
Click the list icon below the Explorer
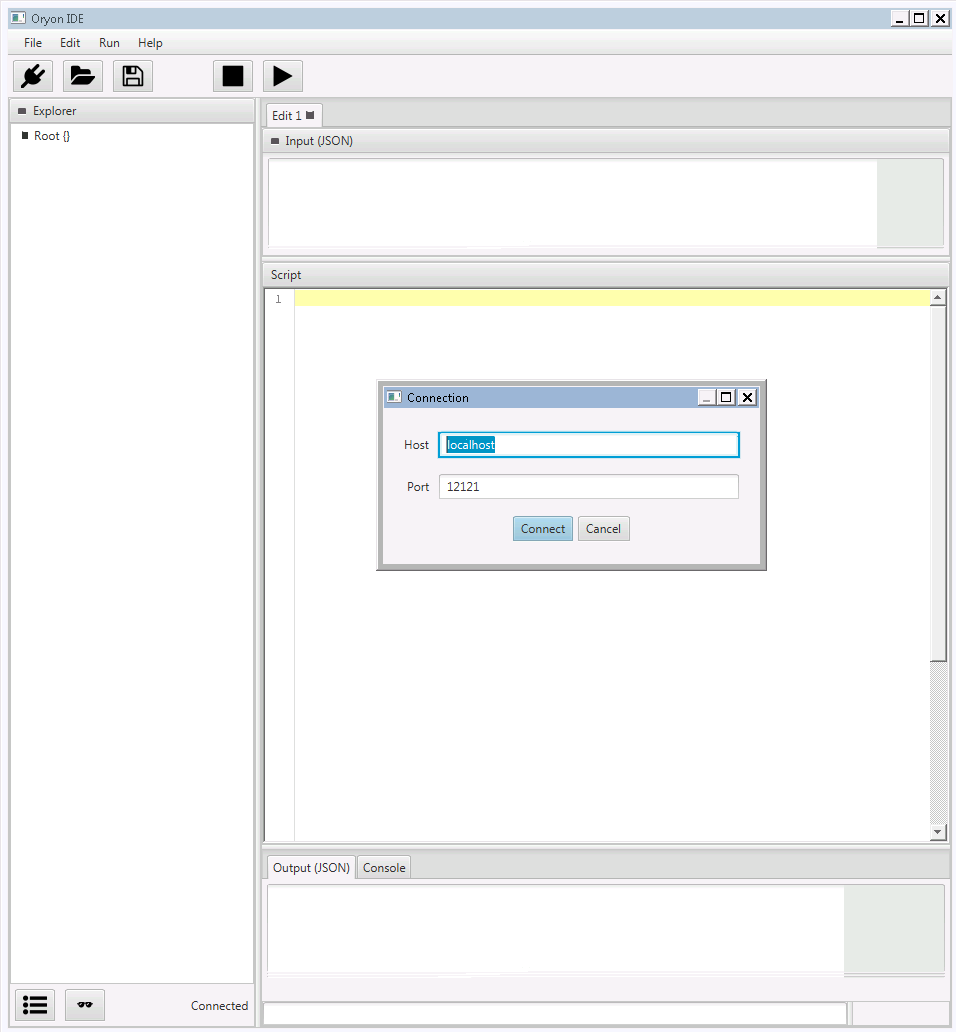click(x=35, y=1005)
